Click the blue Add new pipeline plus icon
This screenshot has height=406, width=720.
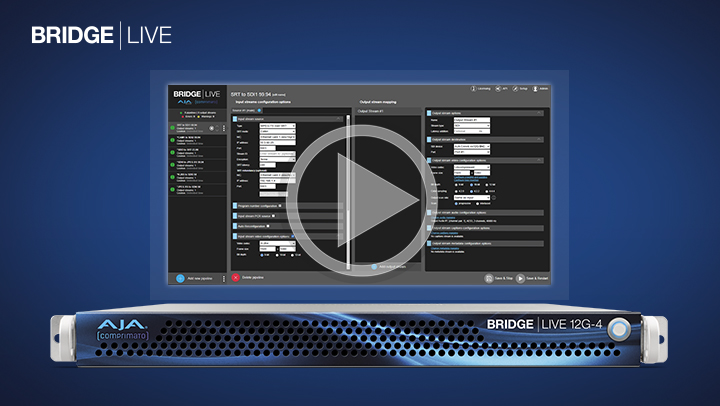pos(180,278)
